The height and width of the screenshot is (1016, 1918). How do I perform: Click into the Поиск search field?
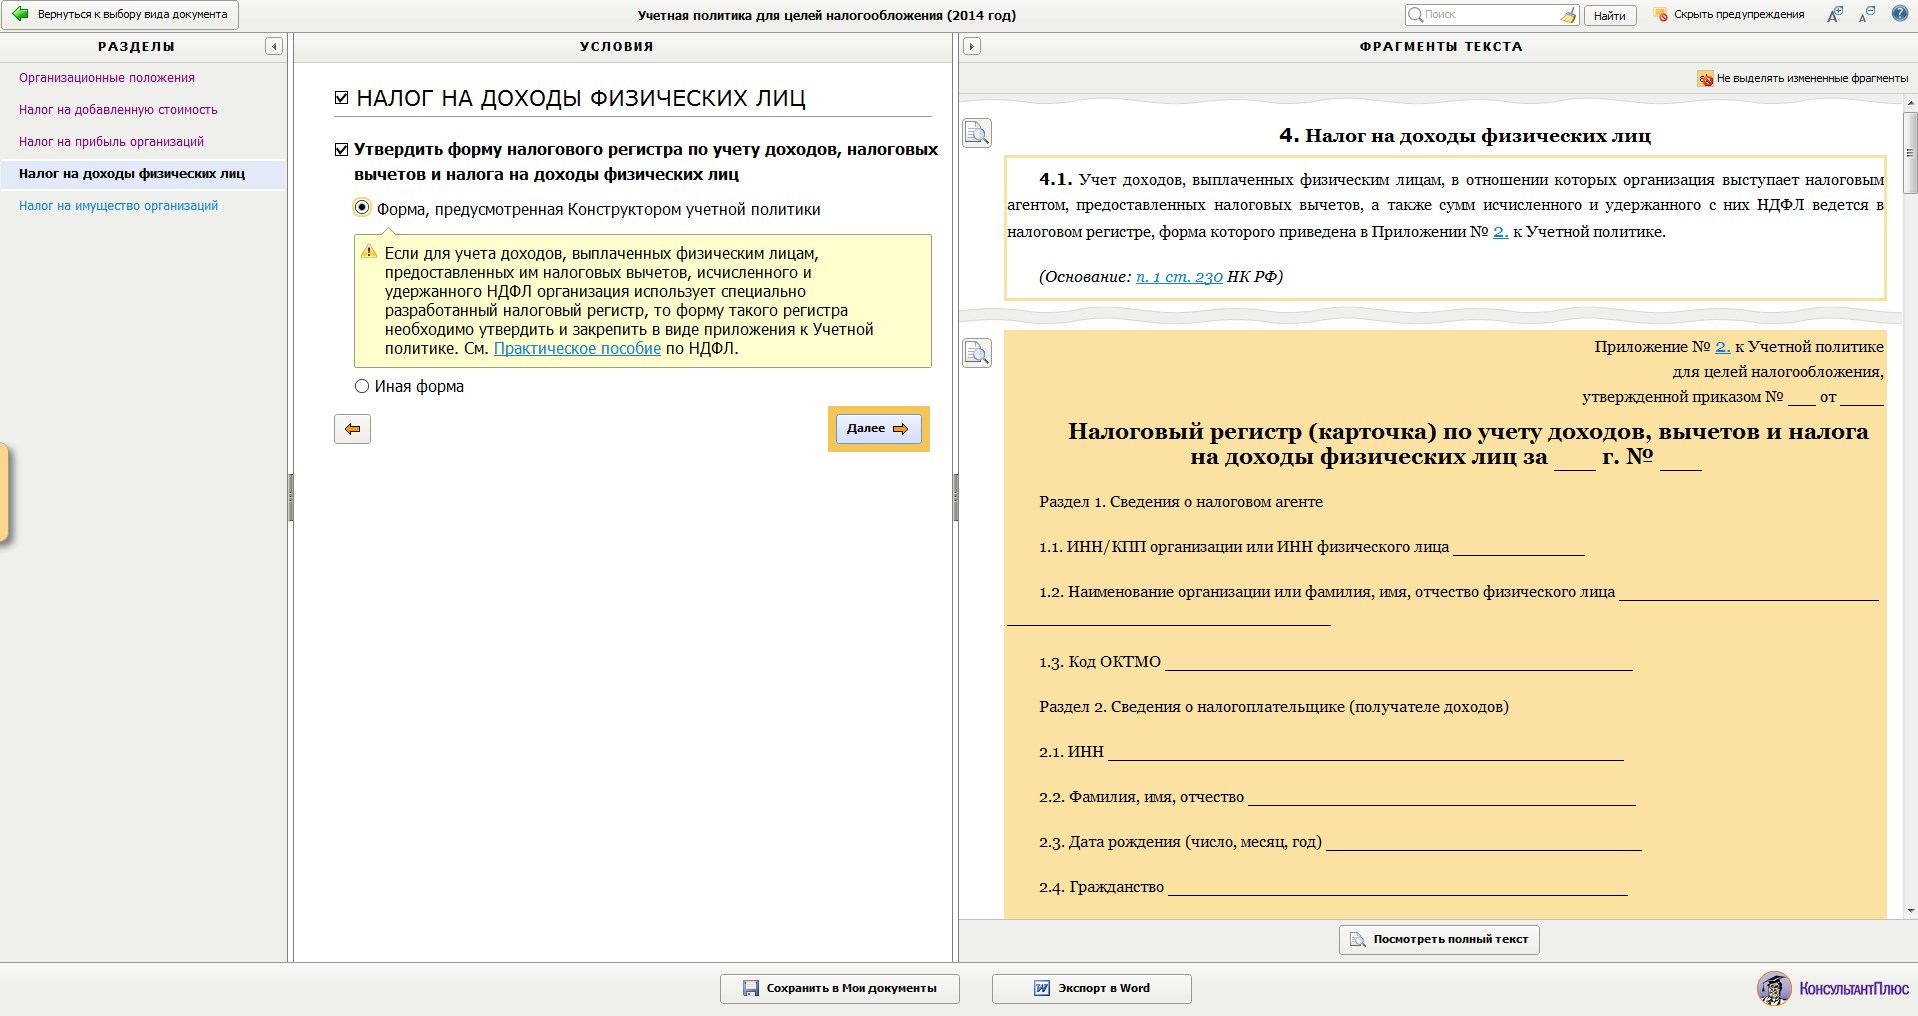click(1488, 15)
